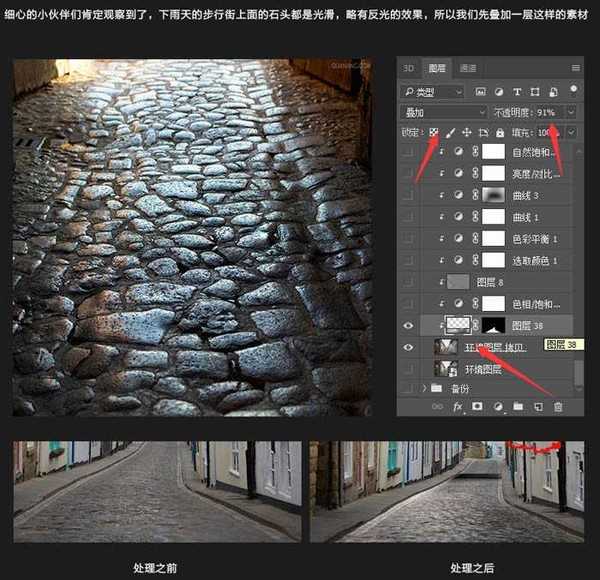Delete layer using the trash icon
Image resolution: width=600 pixels, height=580 pixels.
coord(558,407)
